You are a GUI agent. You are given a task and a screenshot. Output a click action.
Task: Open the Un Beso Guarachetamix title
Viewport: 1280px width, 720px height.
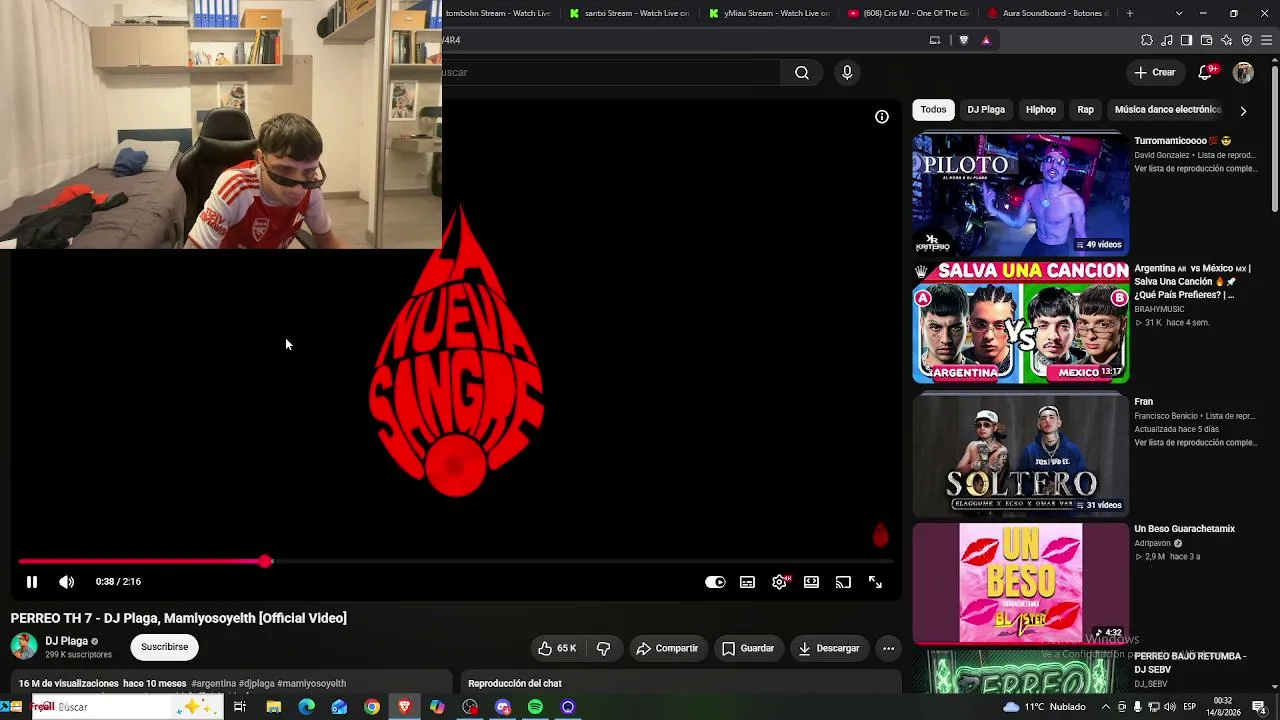click(x=1185, y=529)
